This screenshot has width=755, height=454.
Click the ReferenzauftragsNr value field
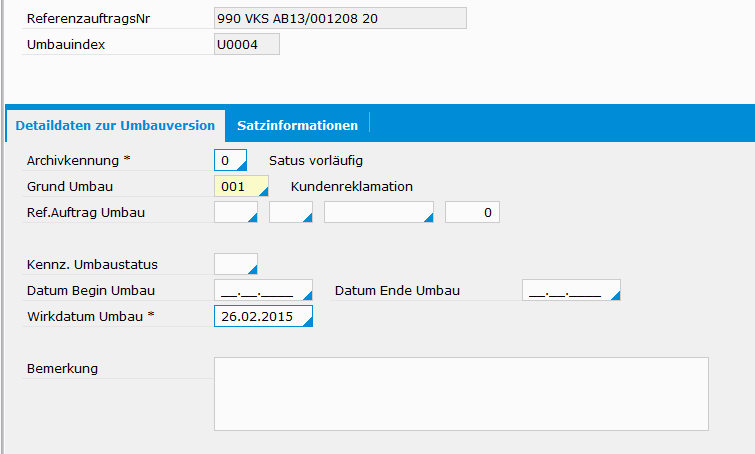click(x=340, y=19)
